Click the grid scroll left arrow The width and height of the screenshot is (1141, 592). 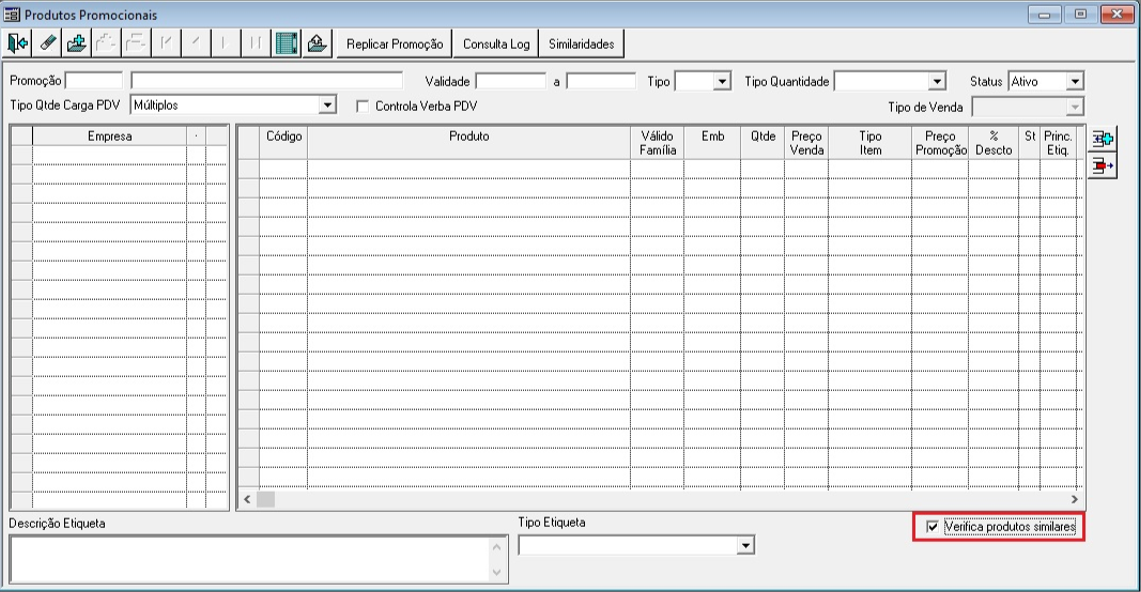coord(247,500)
